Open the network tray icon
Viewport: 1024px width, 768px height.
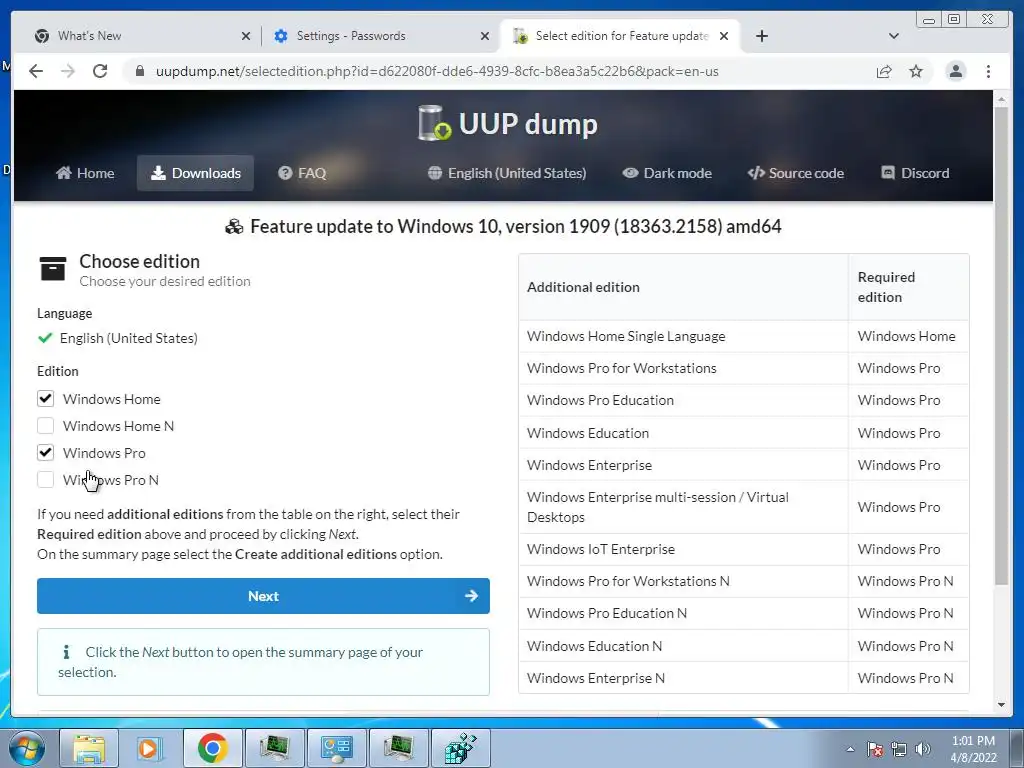899,749
